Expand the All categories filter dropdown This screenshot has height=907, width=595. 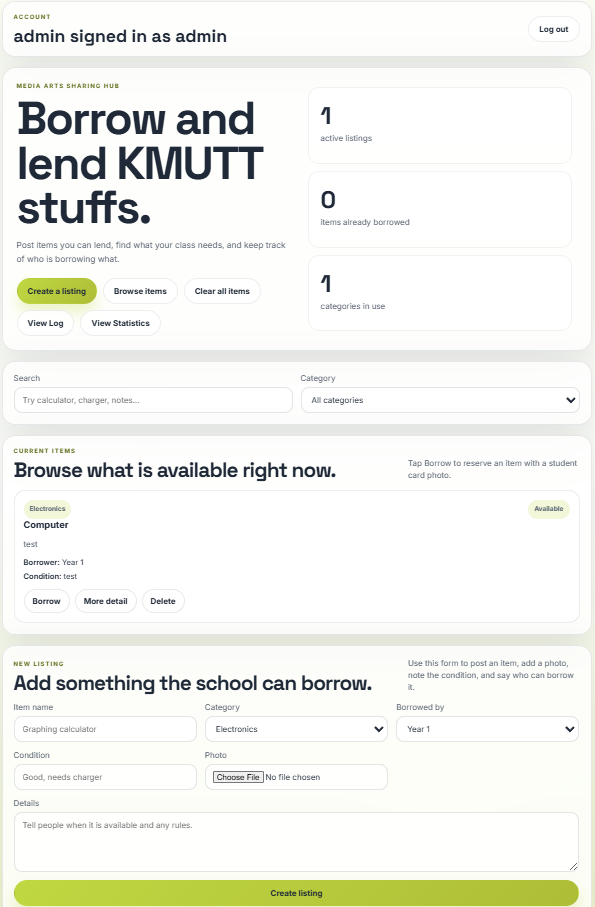click(x=440, y=400)
